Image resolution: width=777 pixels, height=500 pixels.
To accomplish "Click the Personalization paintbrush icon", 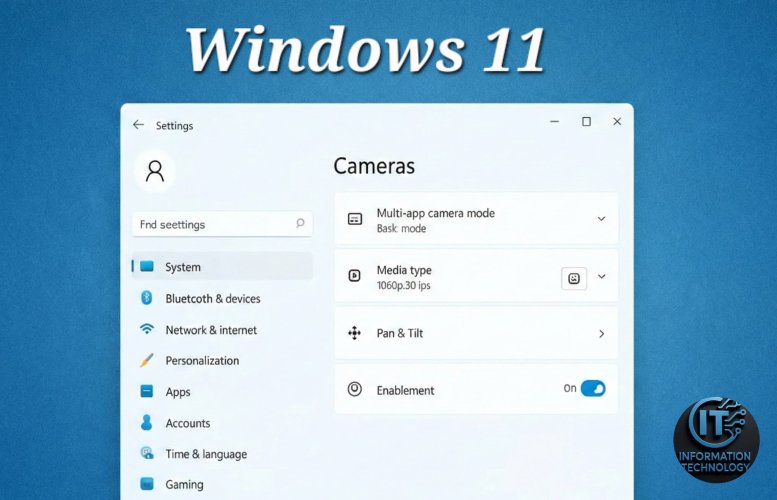I will [147, 360].
